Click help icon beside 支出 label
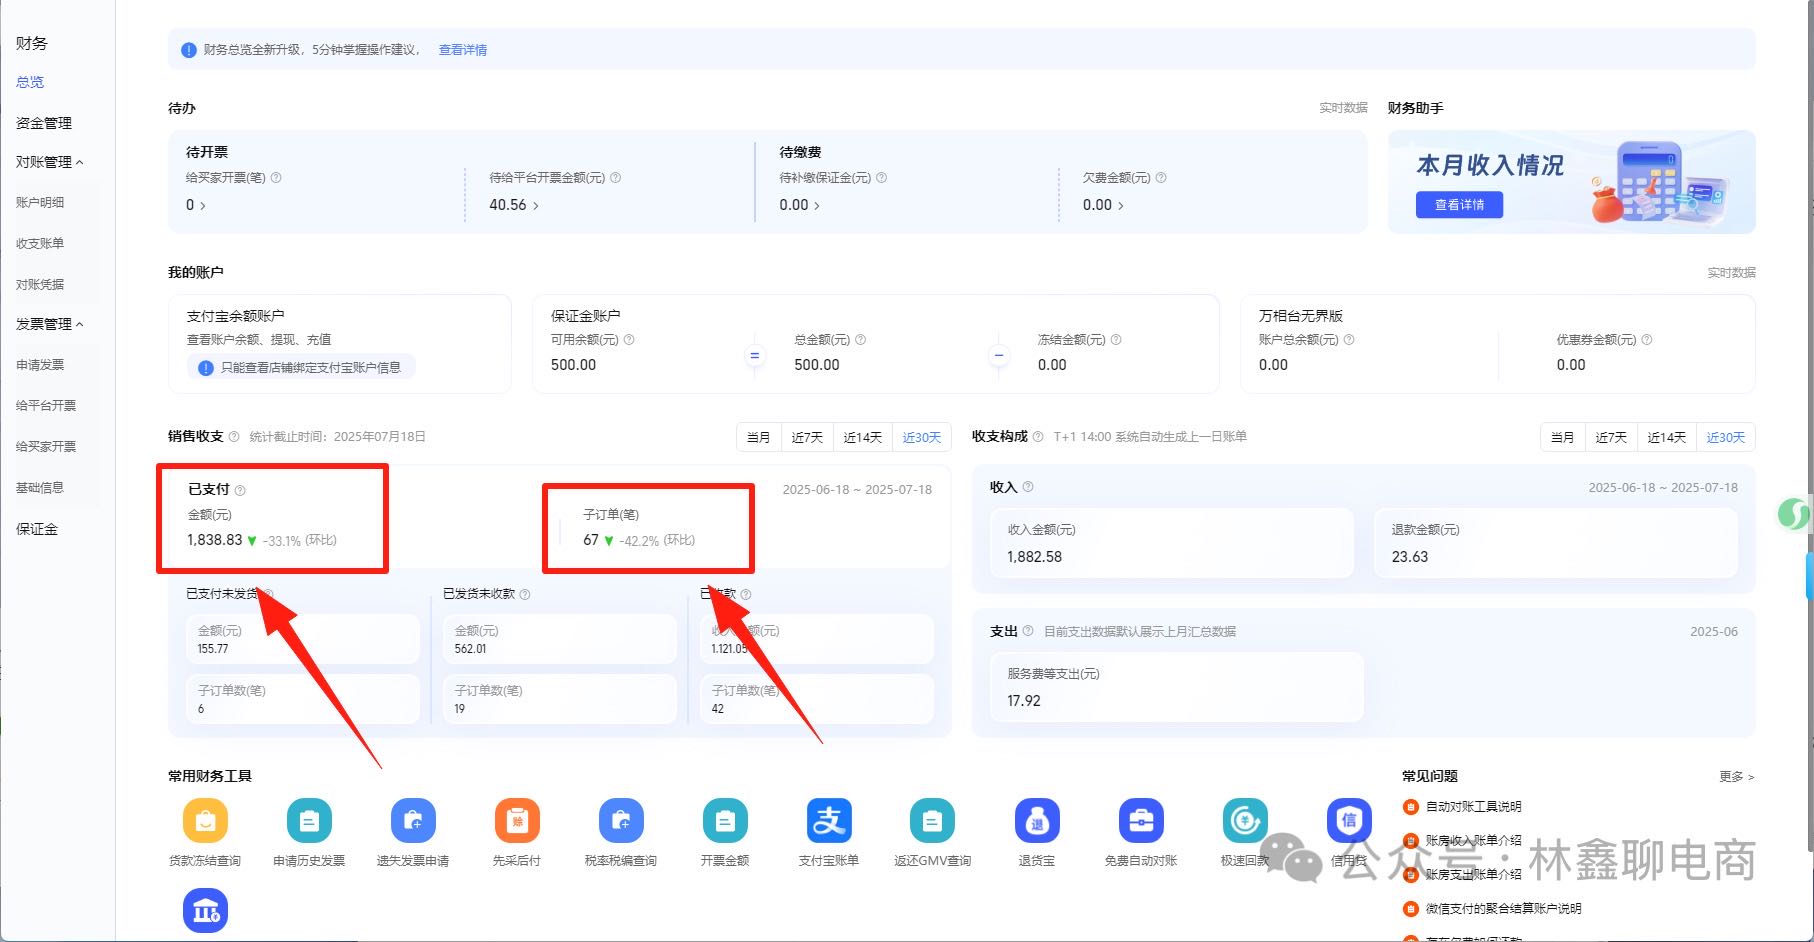This screenshot has width=1814, height=942. point(1028,631)
